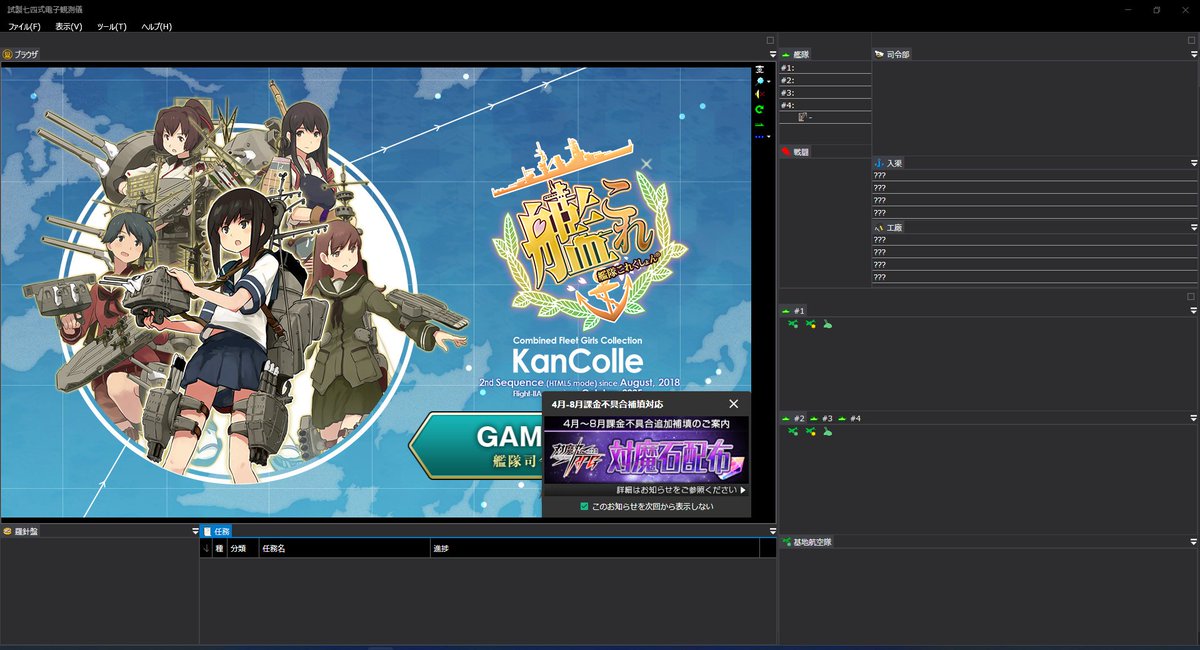Select the ブラウザ tab
Image resolution: width=1200 pixels, height=650 pixels.
coord(20,54)
